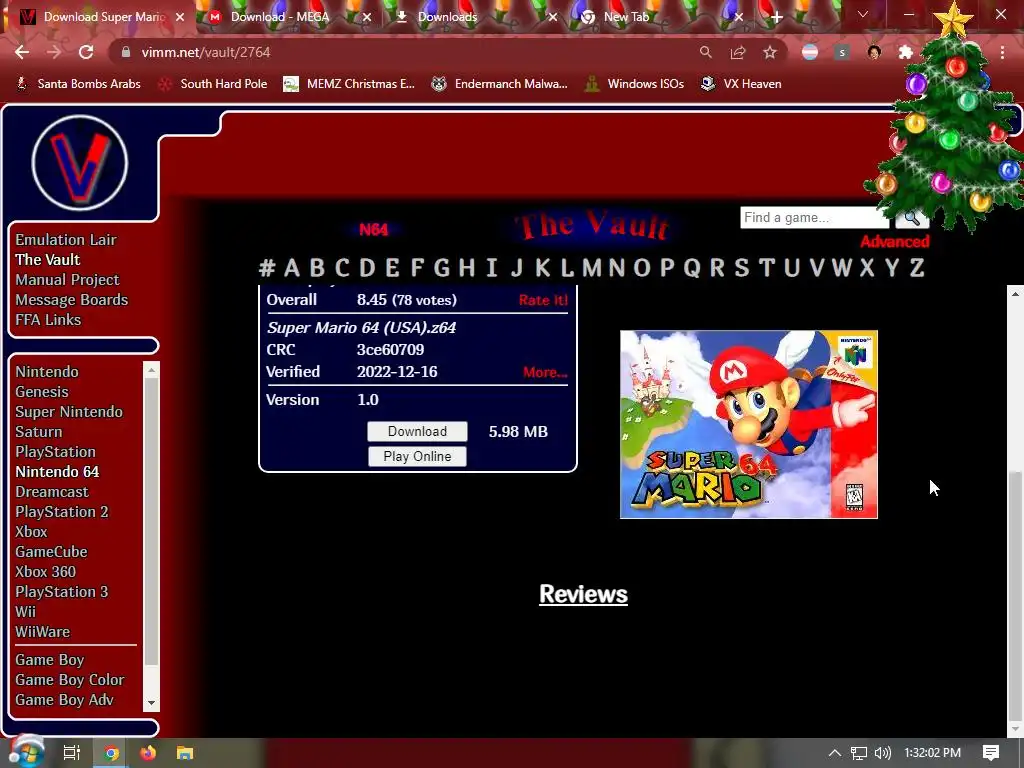The width and height of the screenshot is (1024, 768).
Task: Open the notification center icon
Action: coord(991,753)
